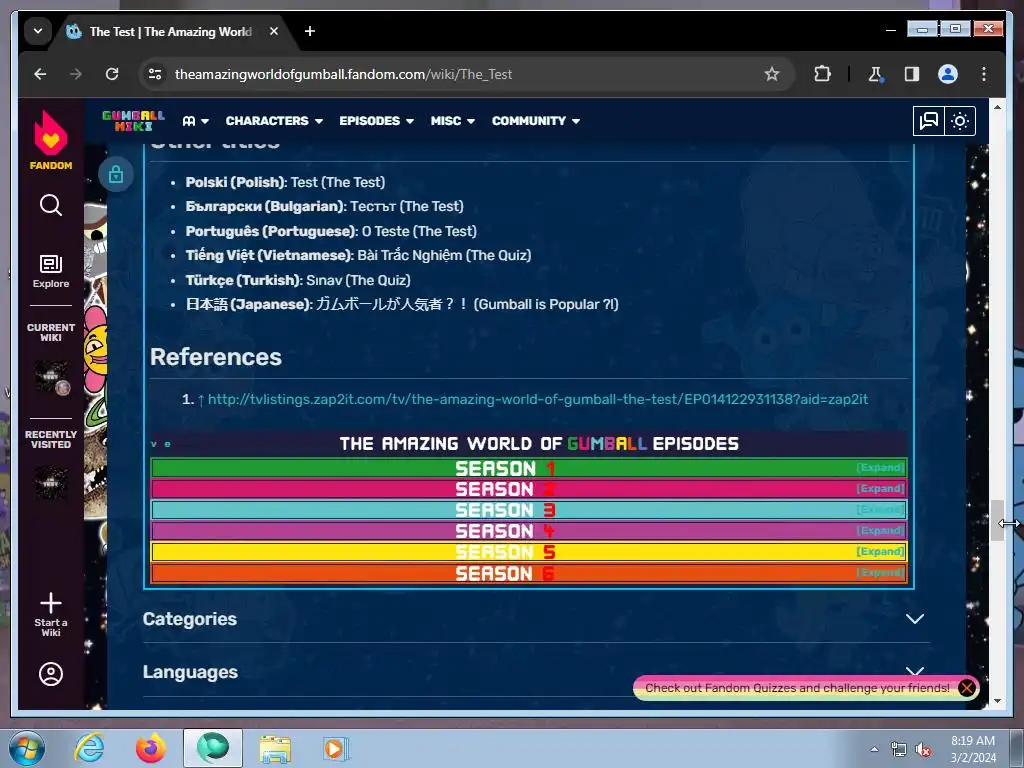
Task: Open the clock showing 8:19 AM
Action: click(972, 749)
